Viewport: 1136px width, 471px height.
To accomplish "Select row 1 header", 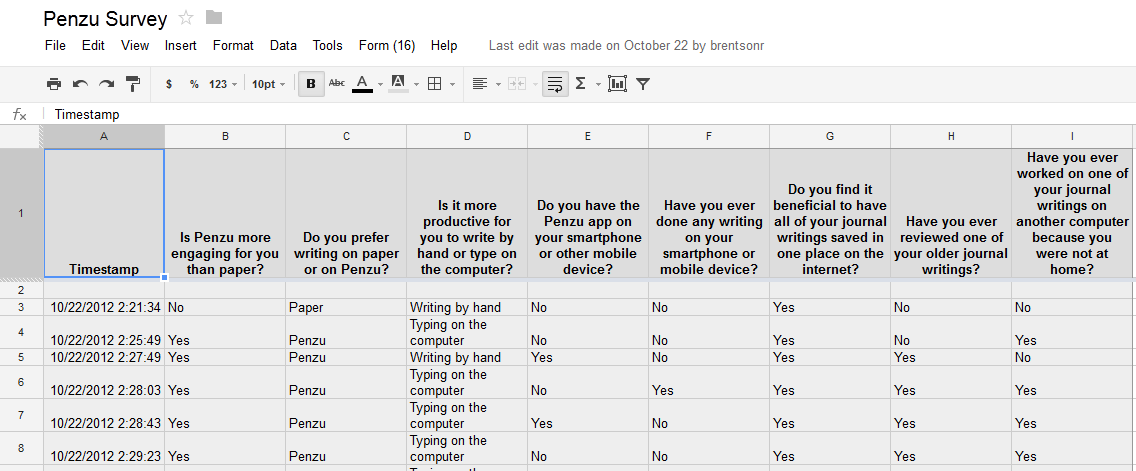I will (x=20, y=213).
